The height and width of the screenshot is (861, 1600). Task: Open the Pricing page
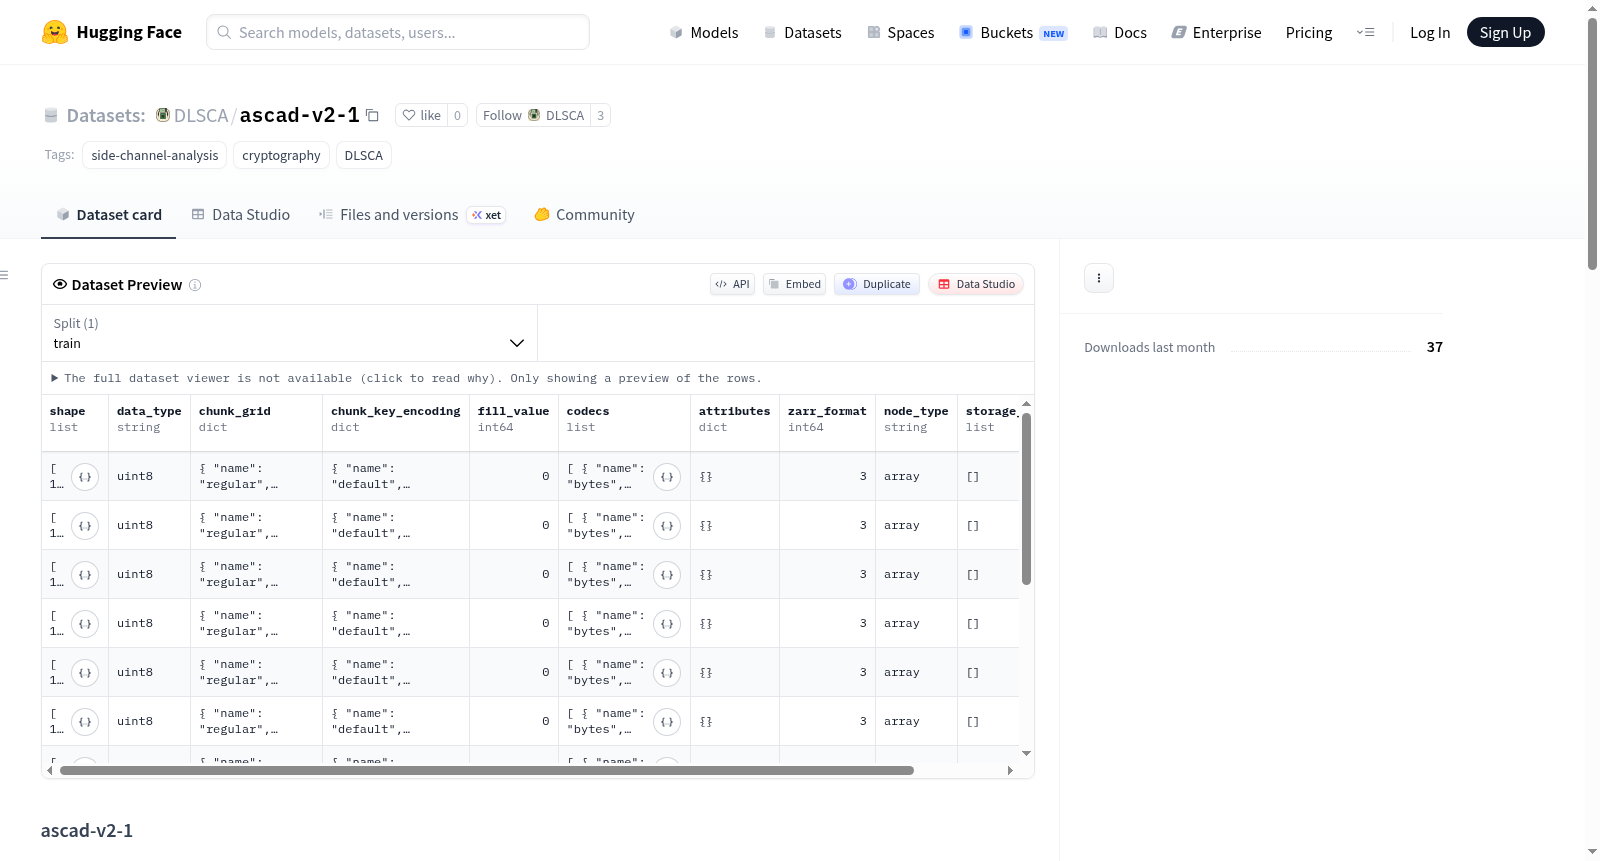1309,32
